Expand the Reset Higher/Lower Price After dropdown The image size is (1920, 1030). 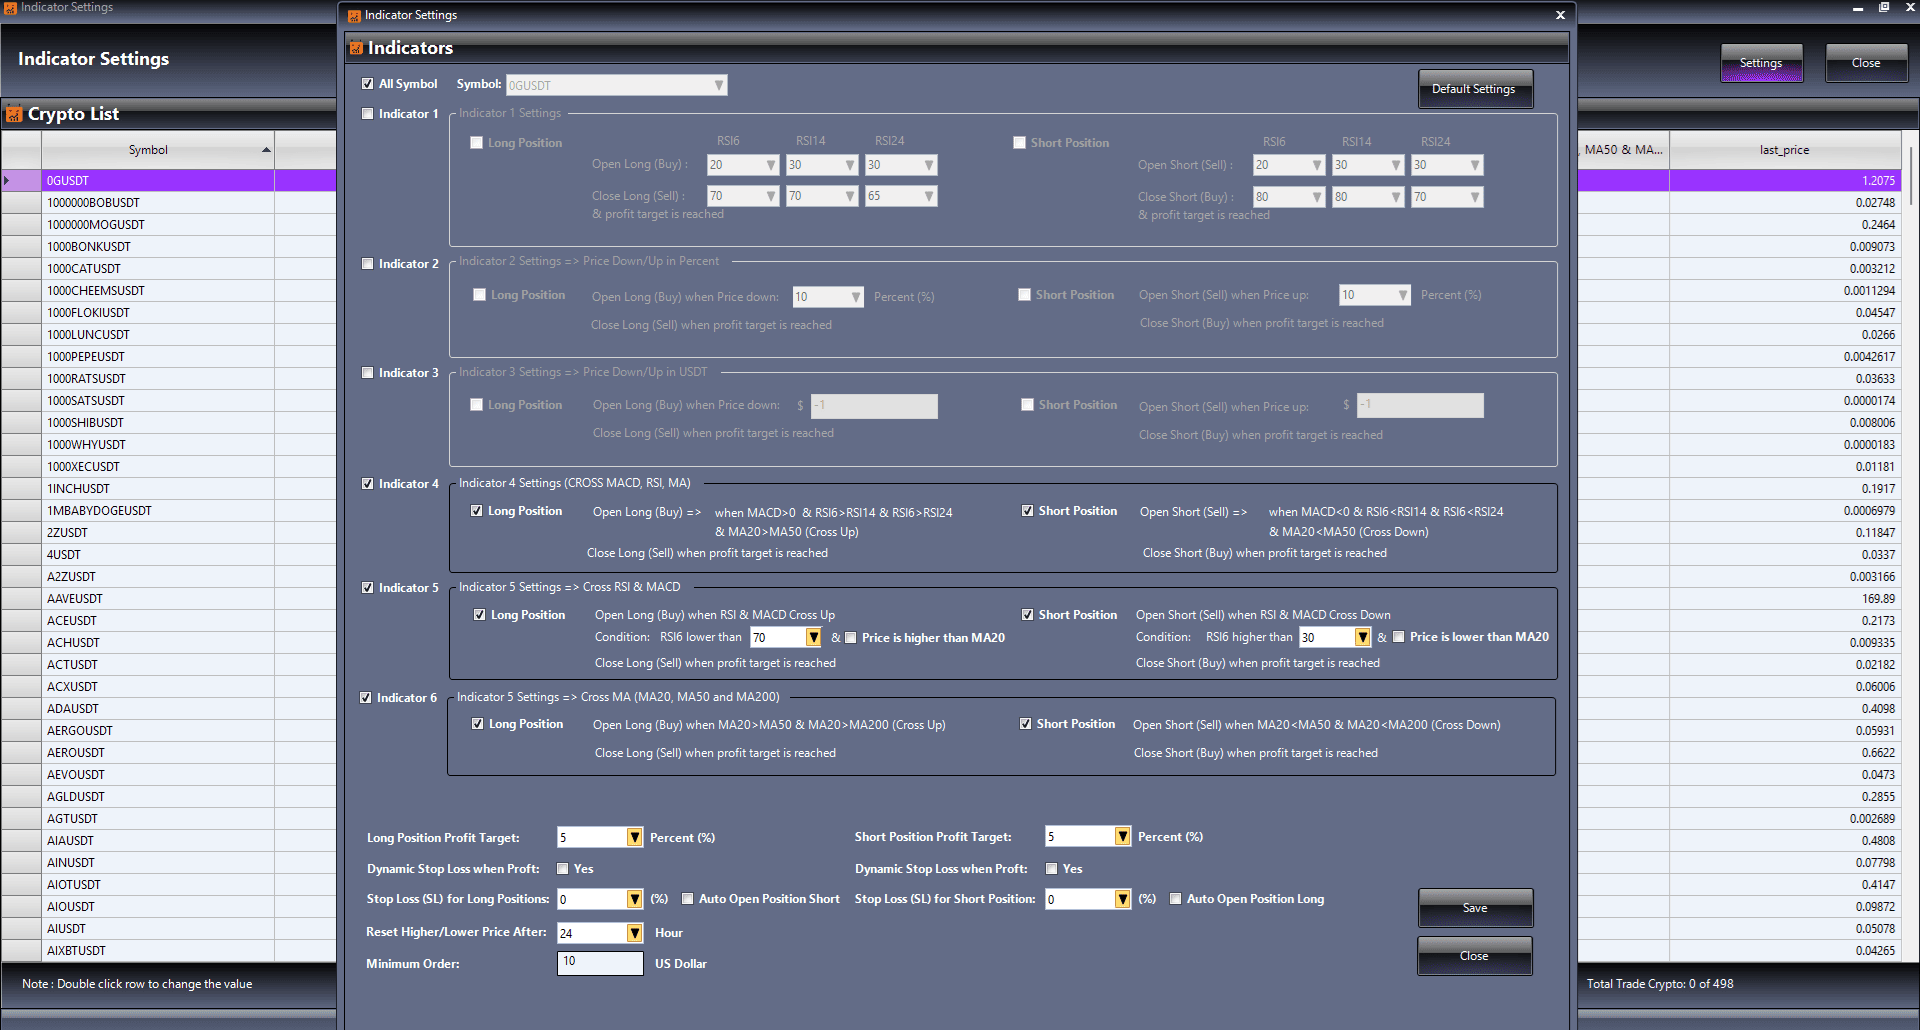[634, 933]
